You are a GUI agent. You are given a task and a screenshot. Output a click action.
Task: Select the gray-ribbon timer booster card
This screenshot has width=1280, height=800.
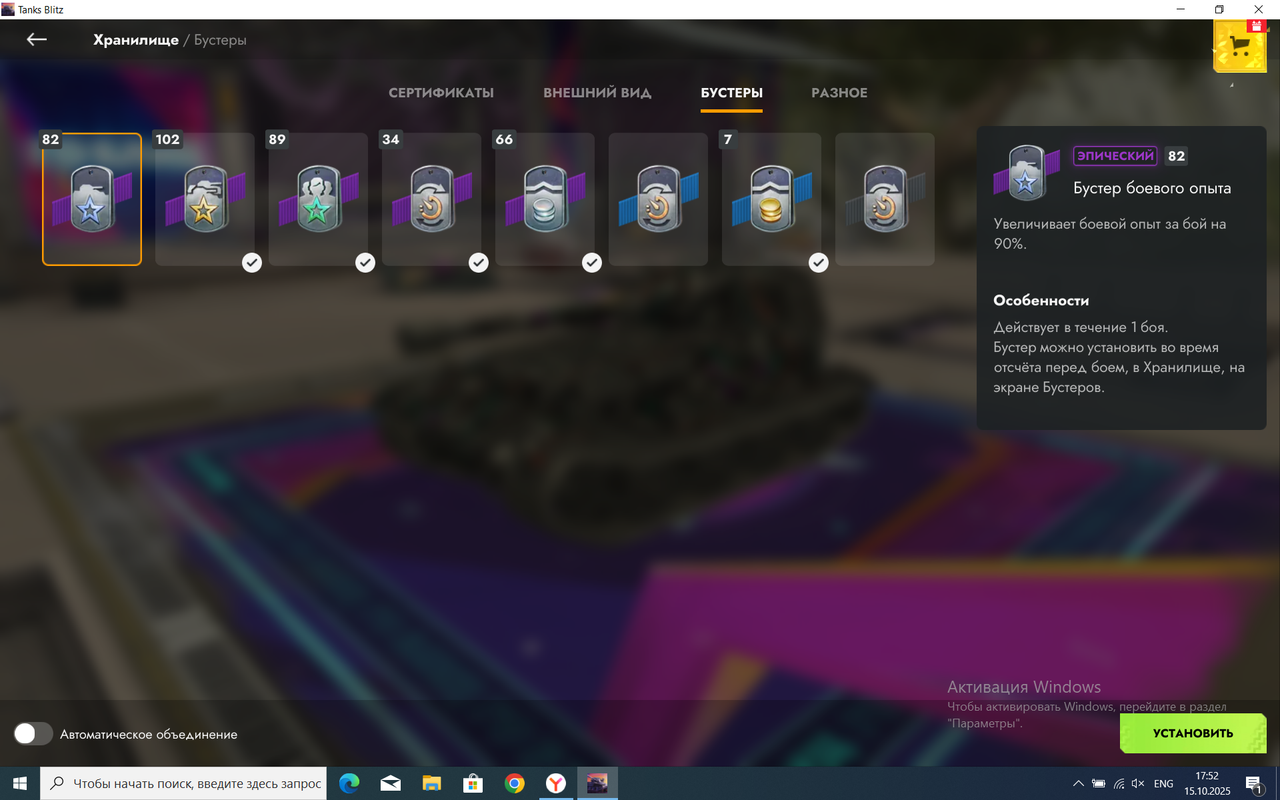click(885, 199)
